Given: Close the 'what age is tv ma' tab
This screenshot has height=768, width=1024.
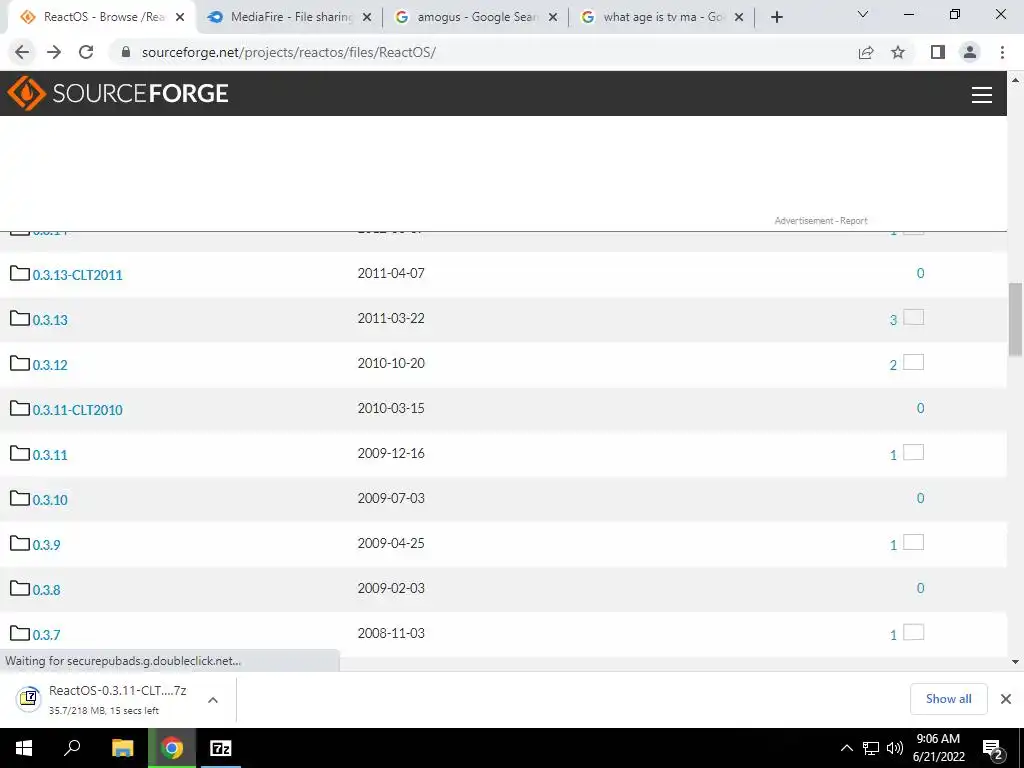Looking at the screenshot, I should (x=739, y=18).
